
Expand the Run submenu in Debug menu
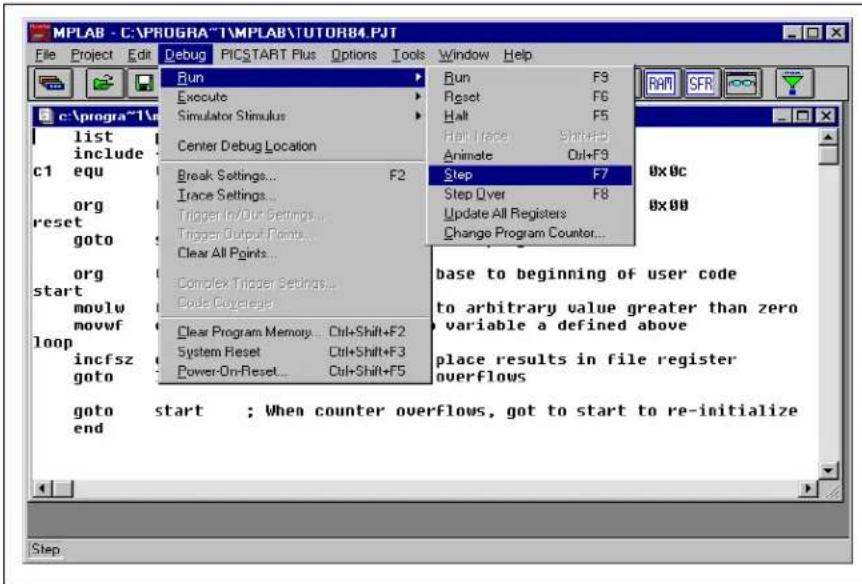tap(294, 78)
